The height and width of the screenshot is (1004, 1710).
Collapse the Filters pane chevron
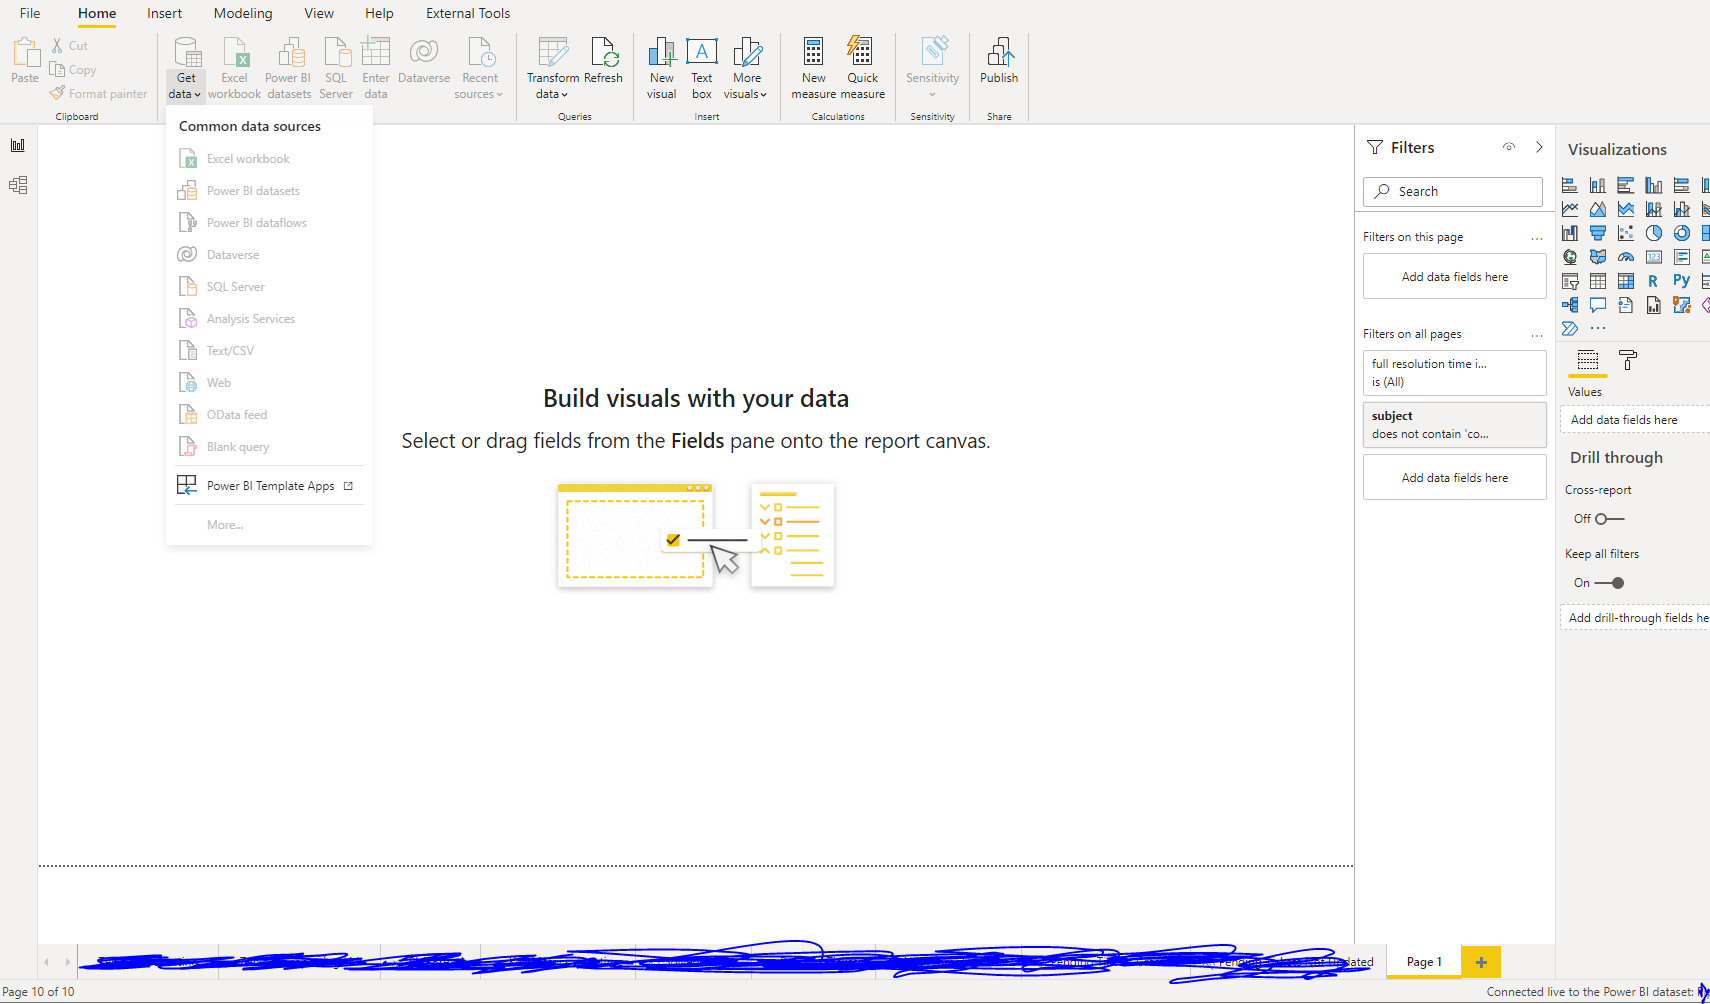1539,147
